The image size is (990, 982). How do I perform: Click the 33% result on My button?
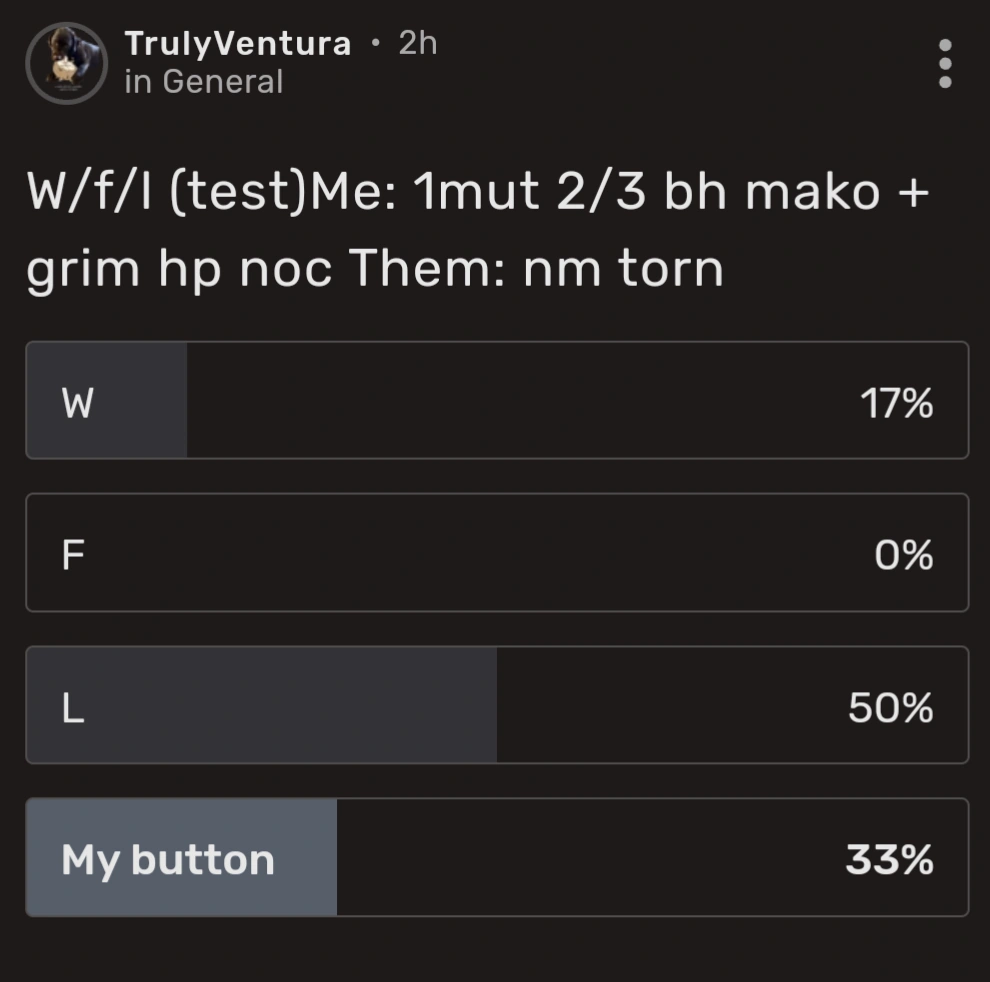[x=889, y=860]
